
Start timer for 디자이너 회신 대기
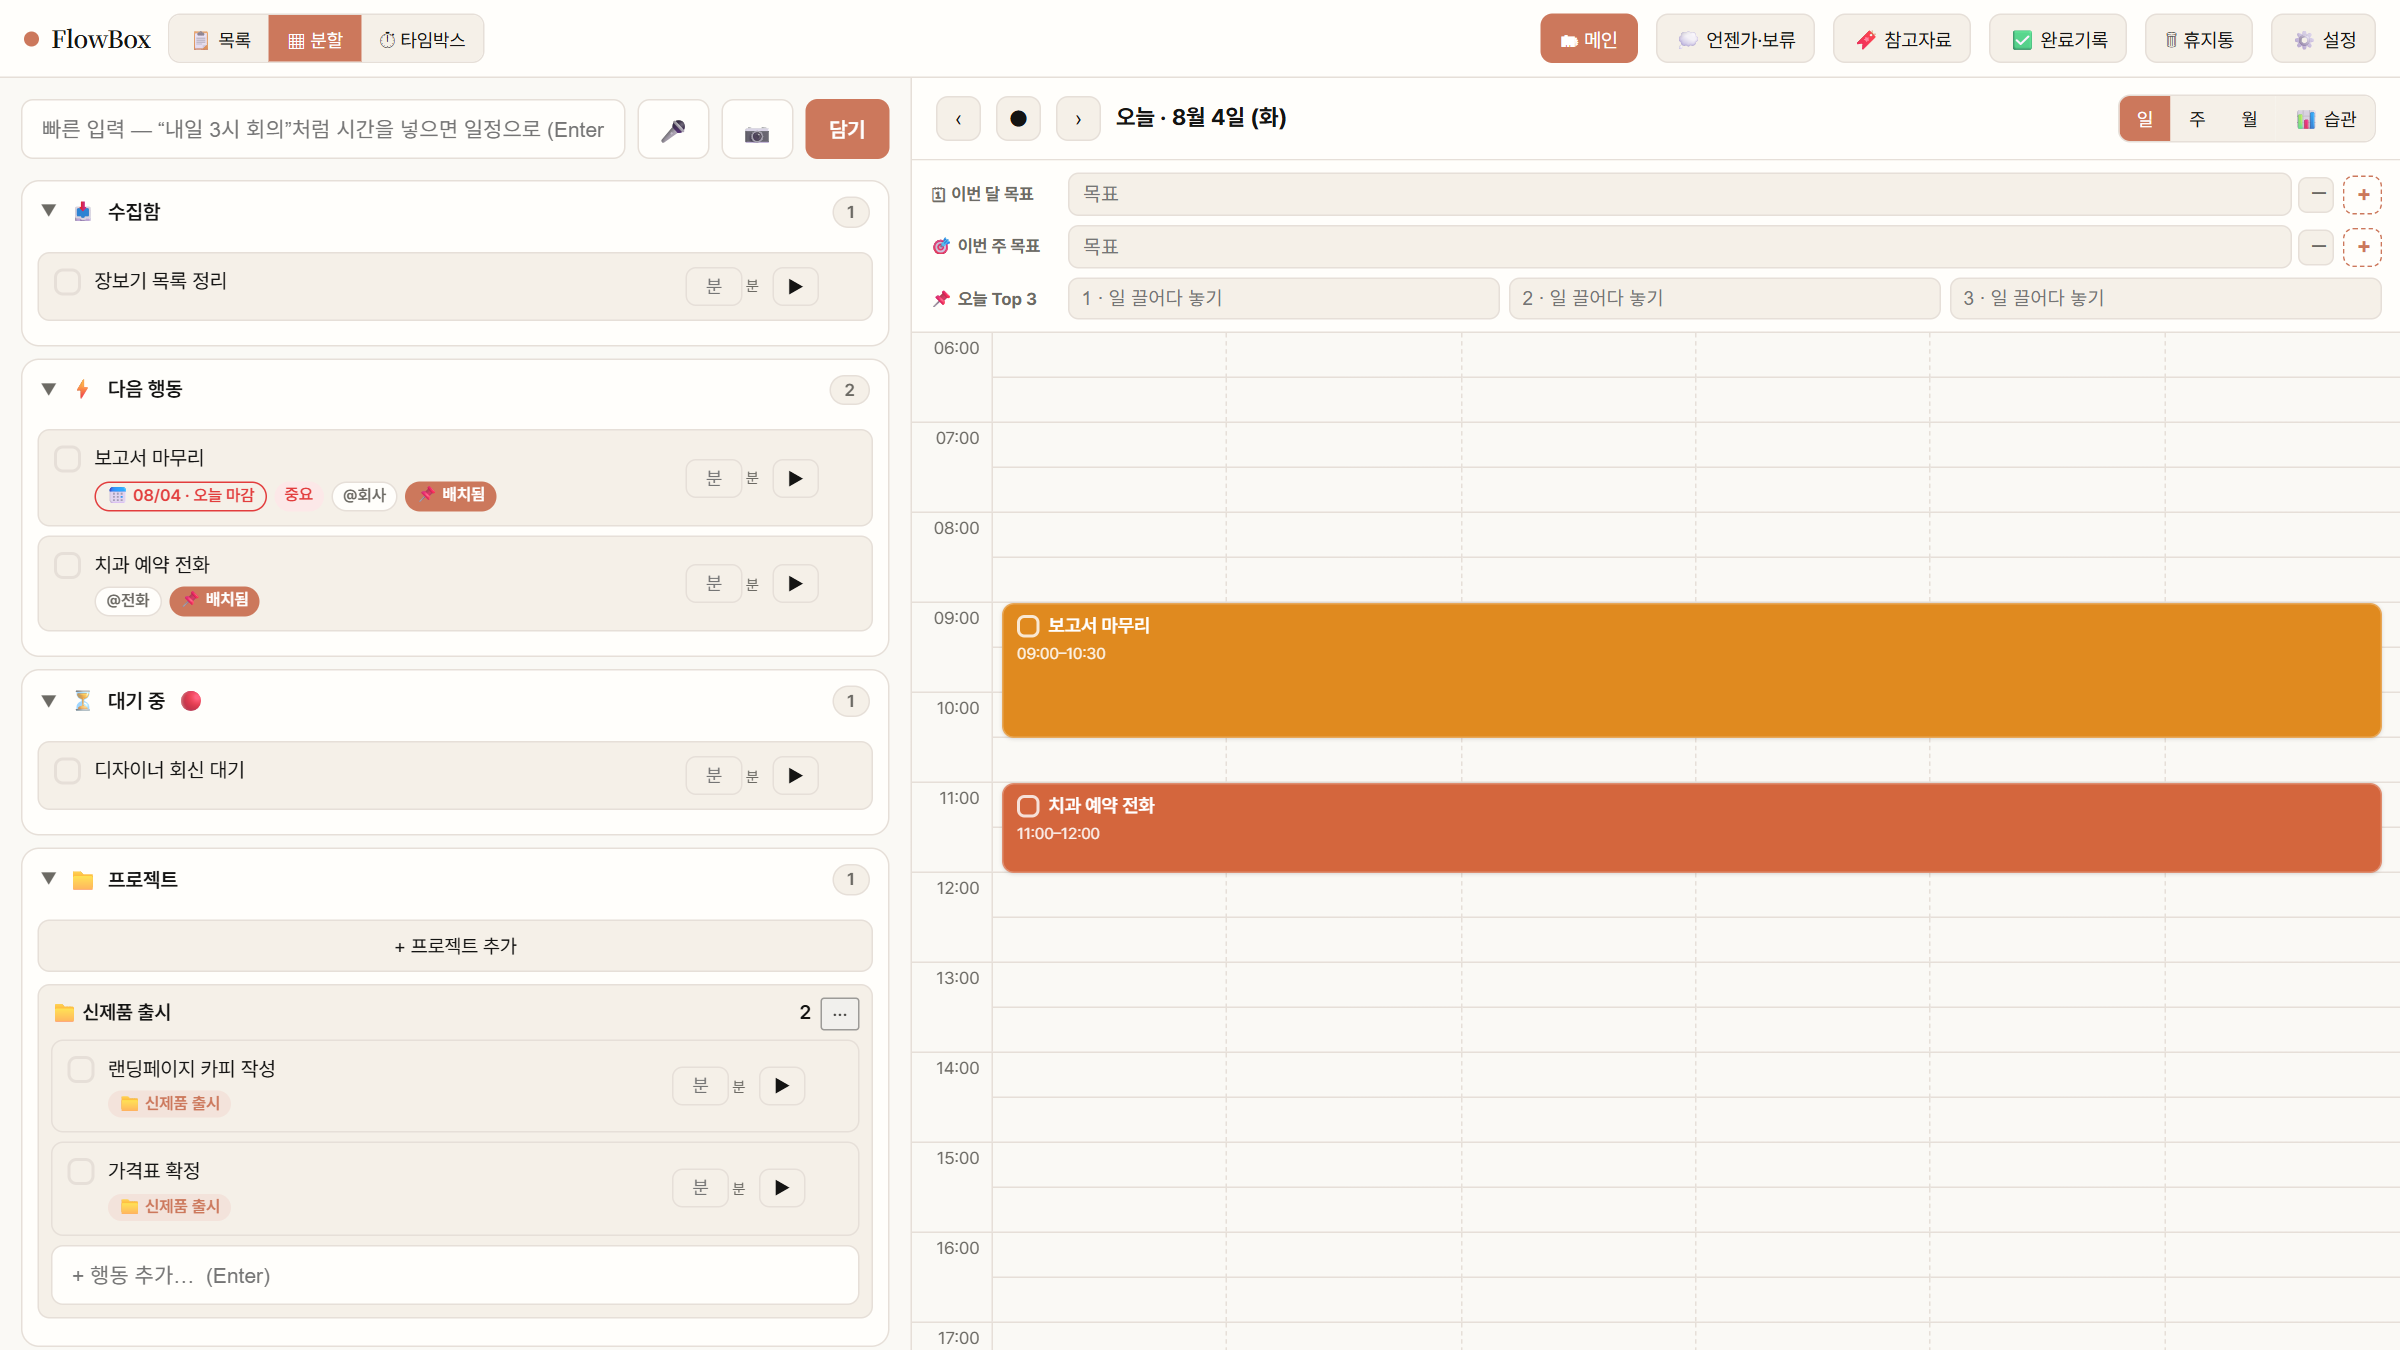point(795,776)
